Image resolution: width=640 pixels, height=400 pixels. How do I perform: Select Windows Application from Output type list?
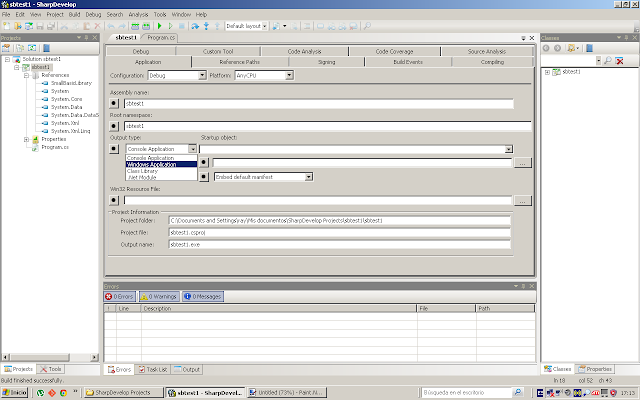(161, 164)
